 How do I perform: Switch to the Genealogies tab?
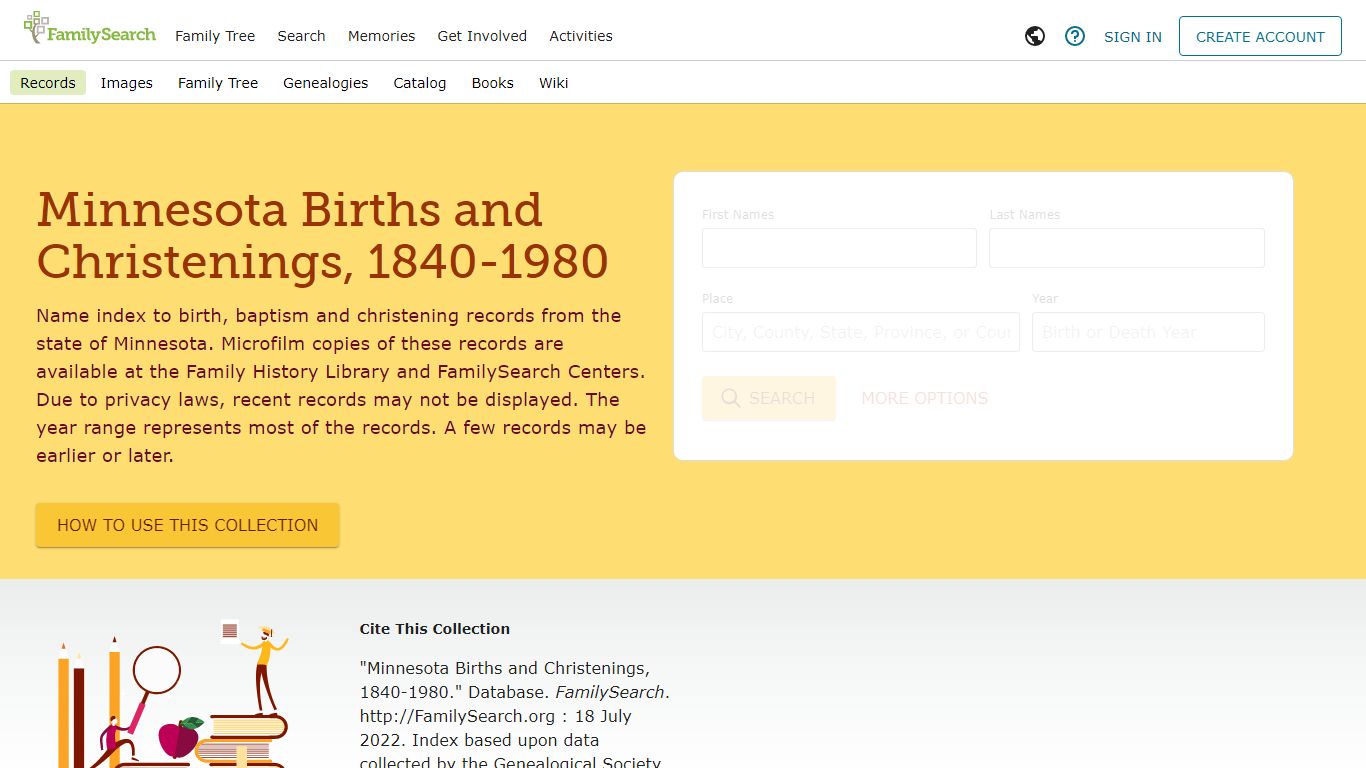(326, 83)
